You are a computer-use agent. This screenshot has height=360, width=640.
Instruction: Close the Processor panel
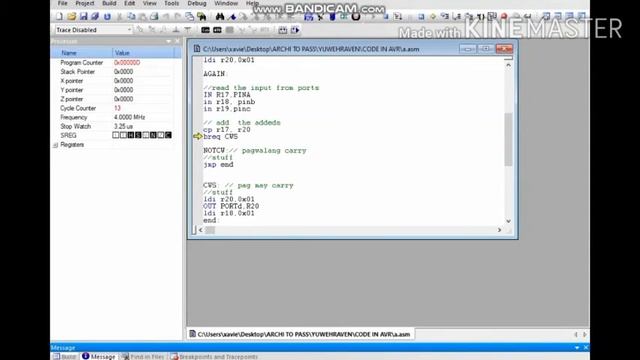(x=177, y=42)
